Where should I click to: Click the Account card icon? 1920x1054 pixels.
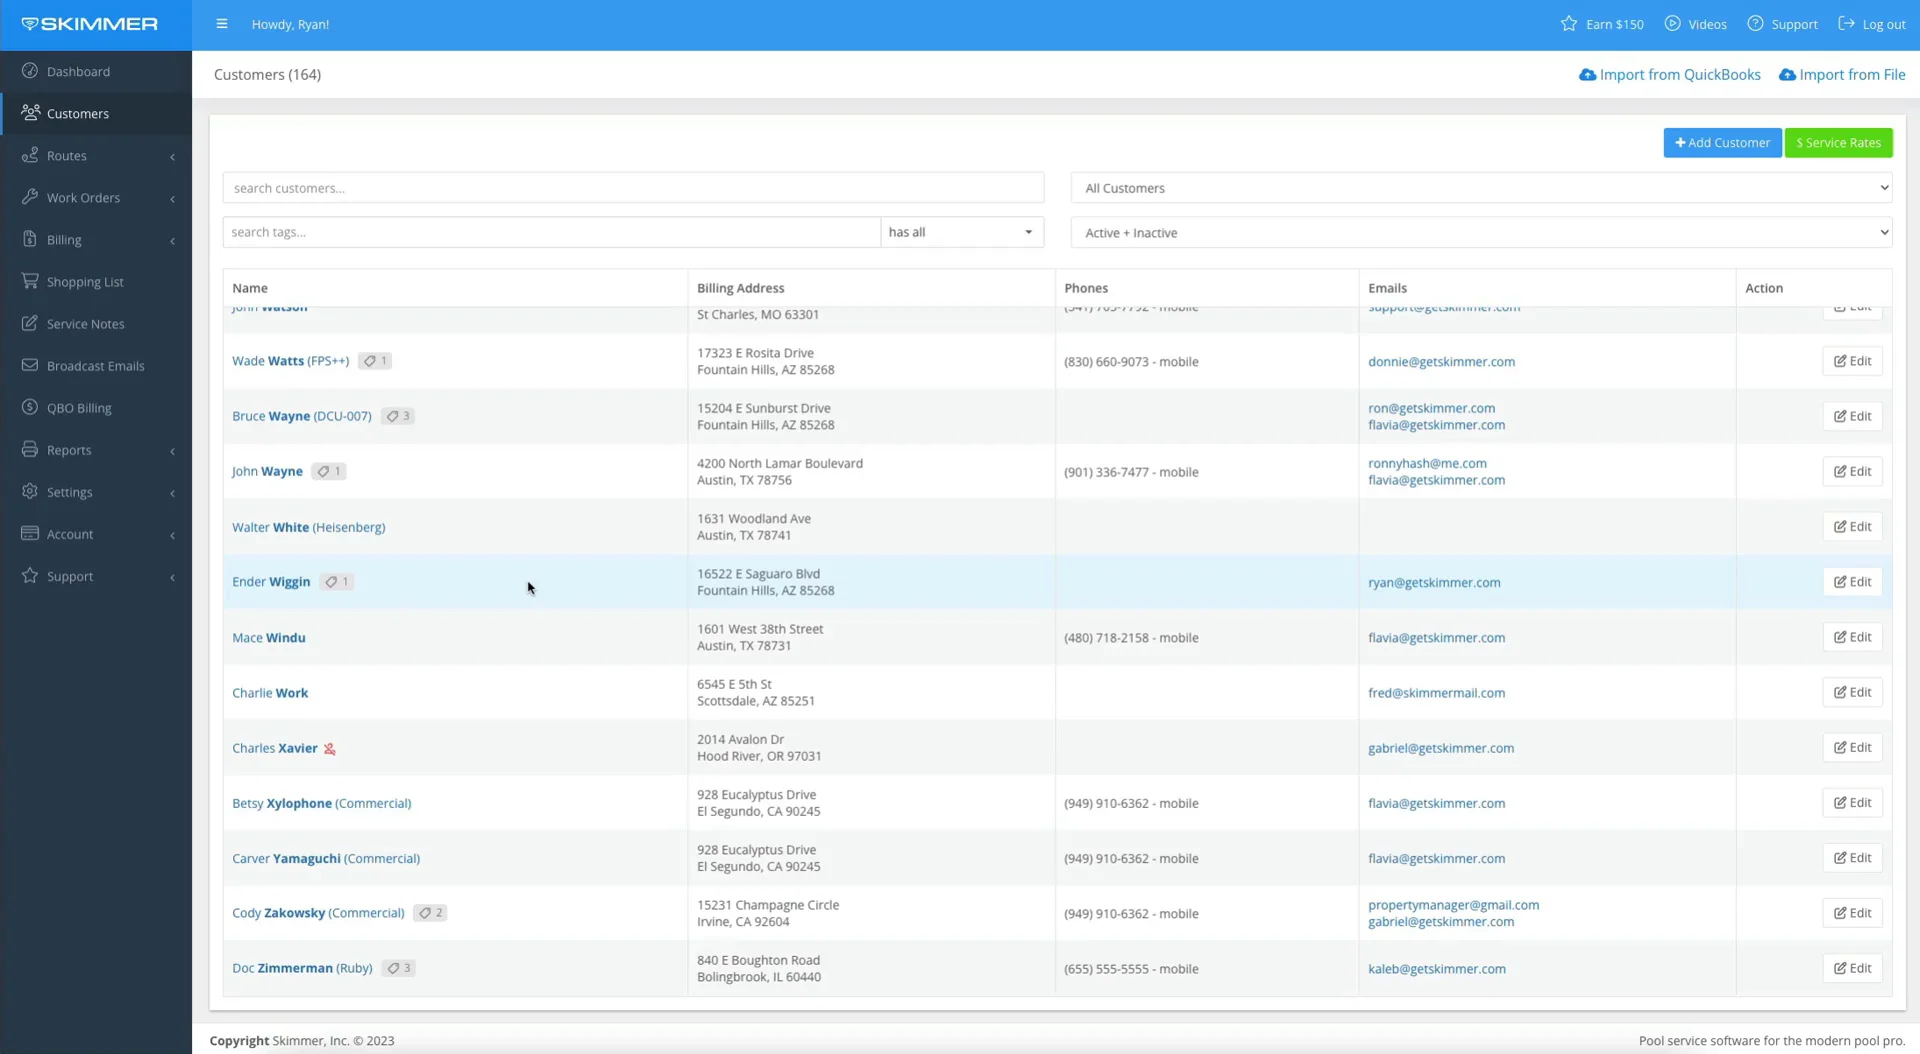click(x=30, y=533)
